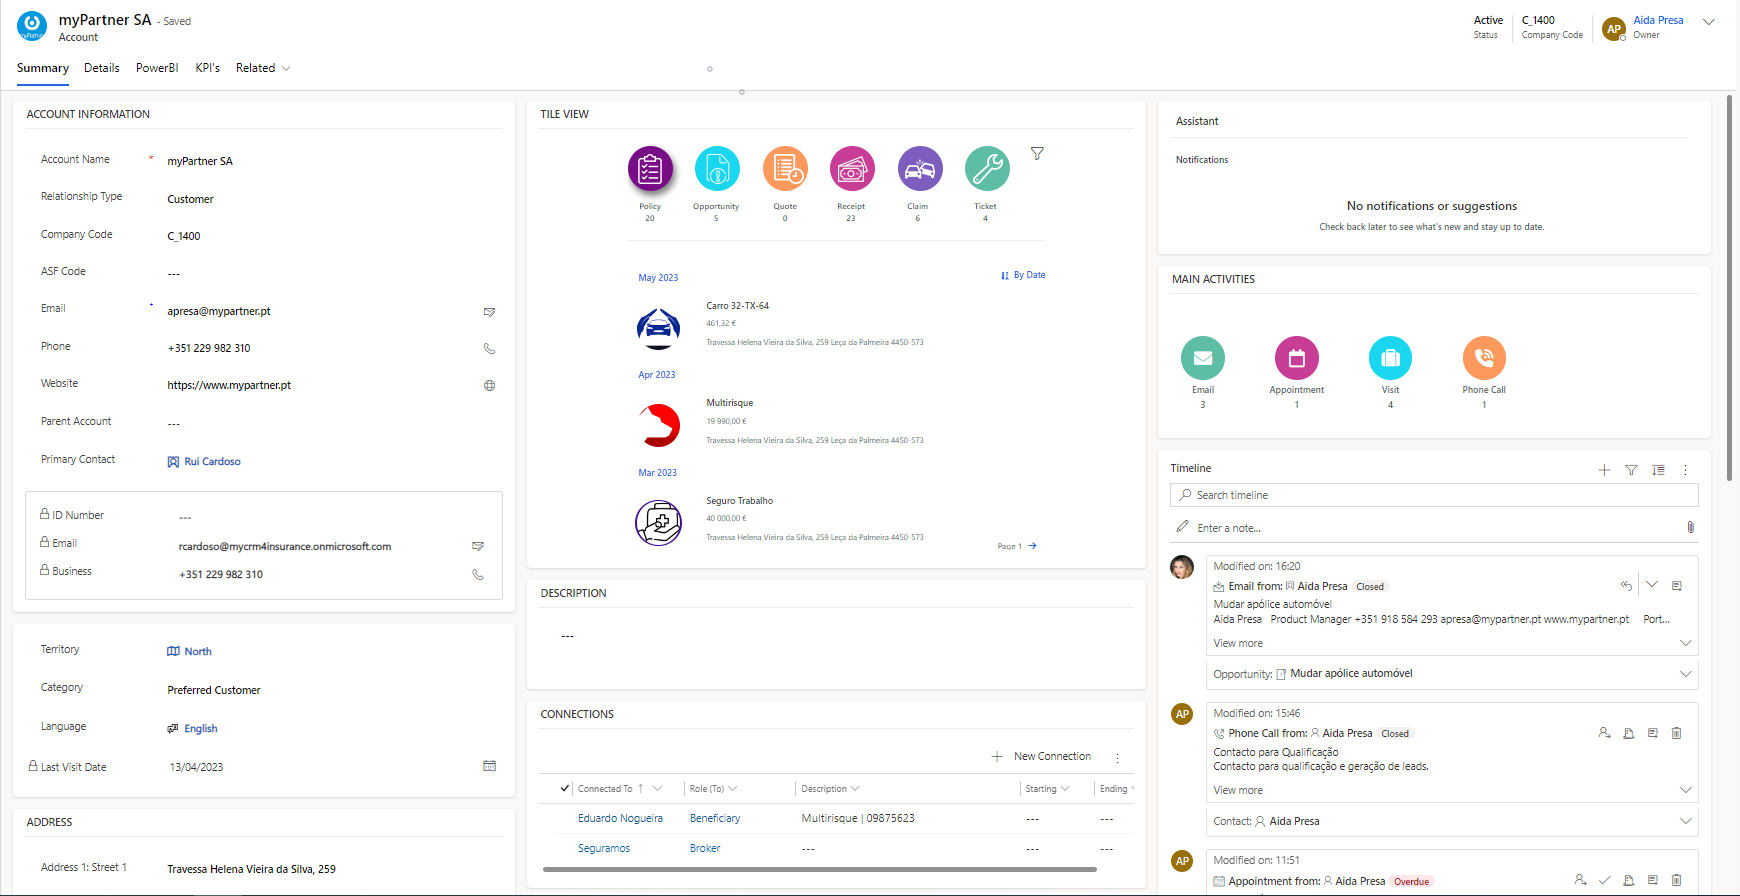Screen dimensions: 1740x896
Task: Mark the overdue appointment as complete
Action: coord(1604,881)
